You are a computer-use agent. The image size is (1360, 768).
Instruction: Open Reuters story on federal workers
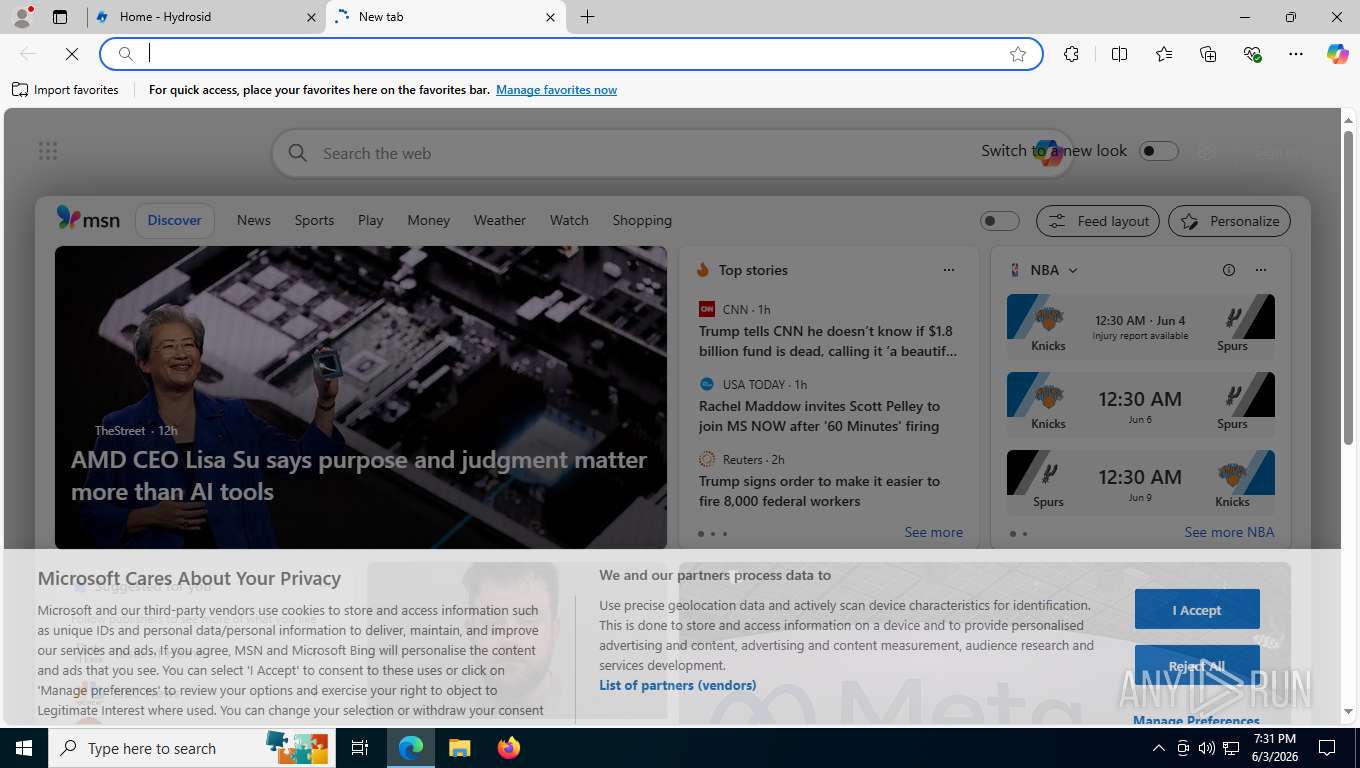click(820, 491)
